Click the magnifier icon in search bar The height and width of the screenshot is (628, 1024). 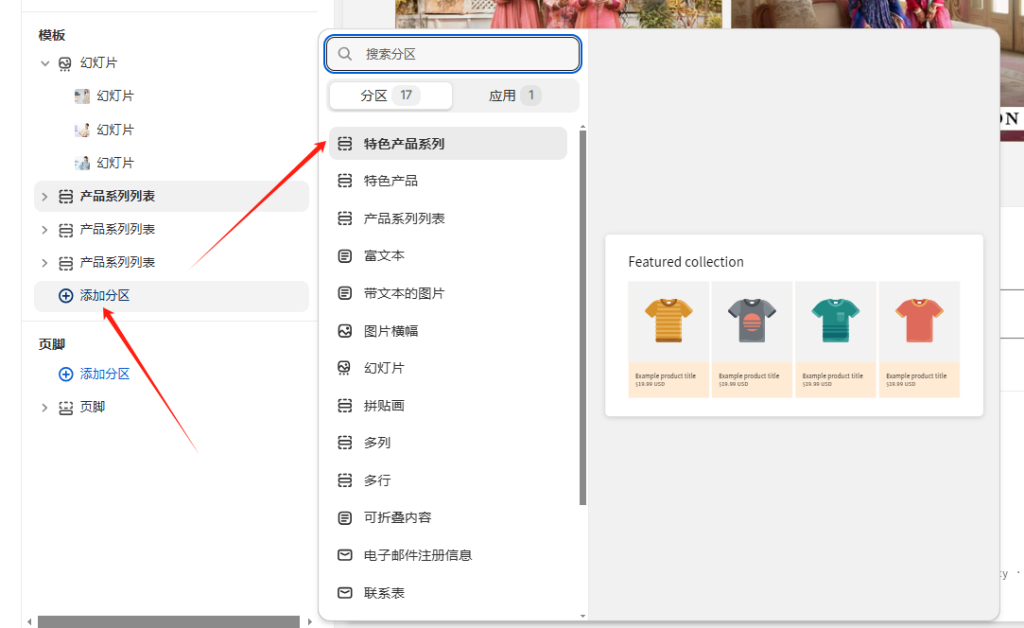click(x=345, y=53)
